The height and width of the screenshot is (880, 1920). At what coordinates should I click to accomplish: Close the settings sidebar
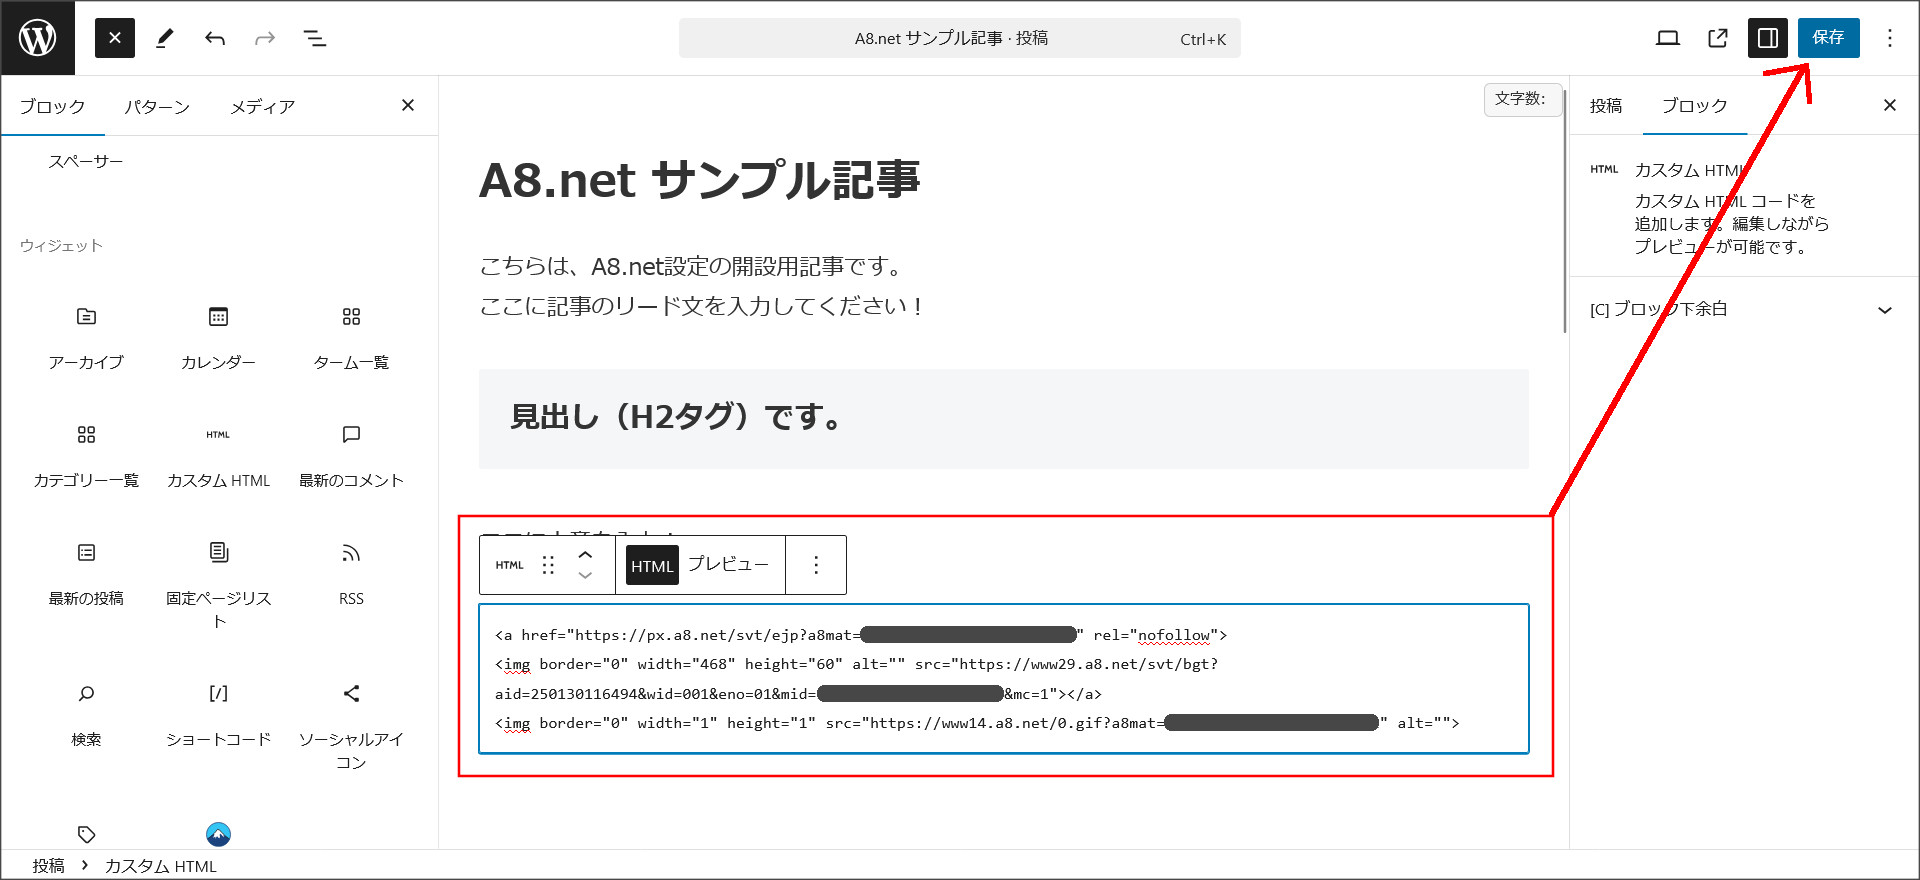click(x=1889, y=105)
